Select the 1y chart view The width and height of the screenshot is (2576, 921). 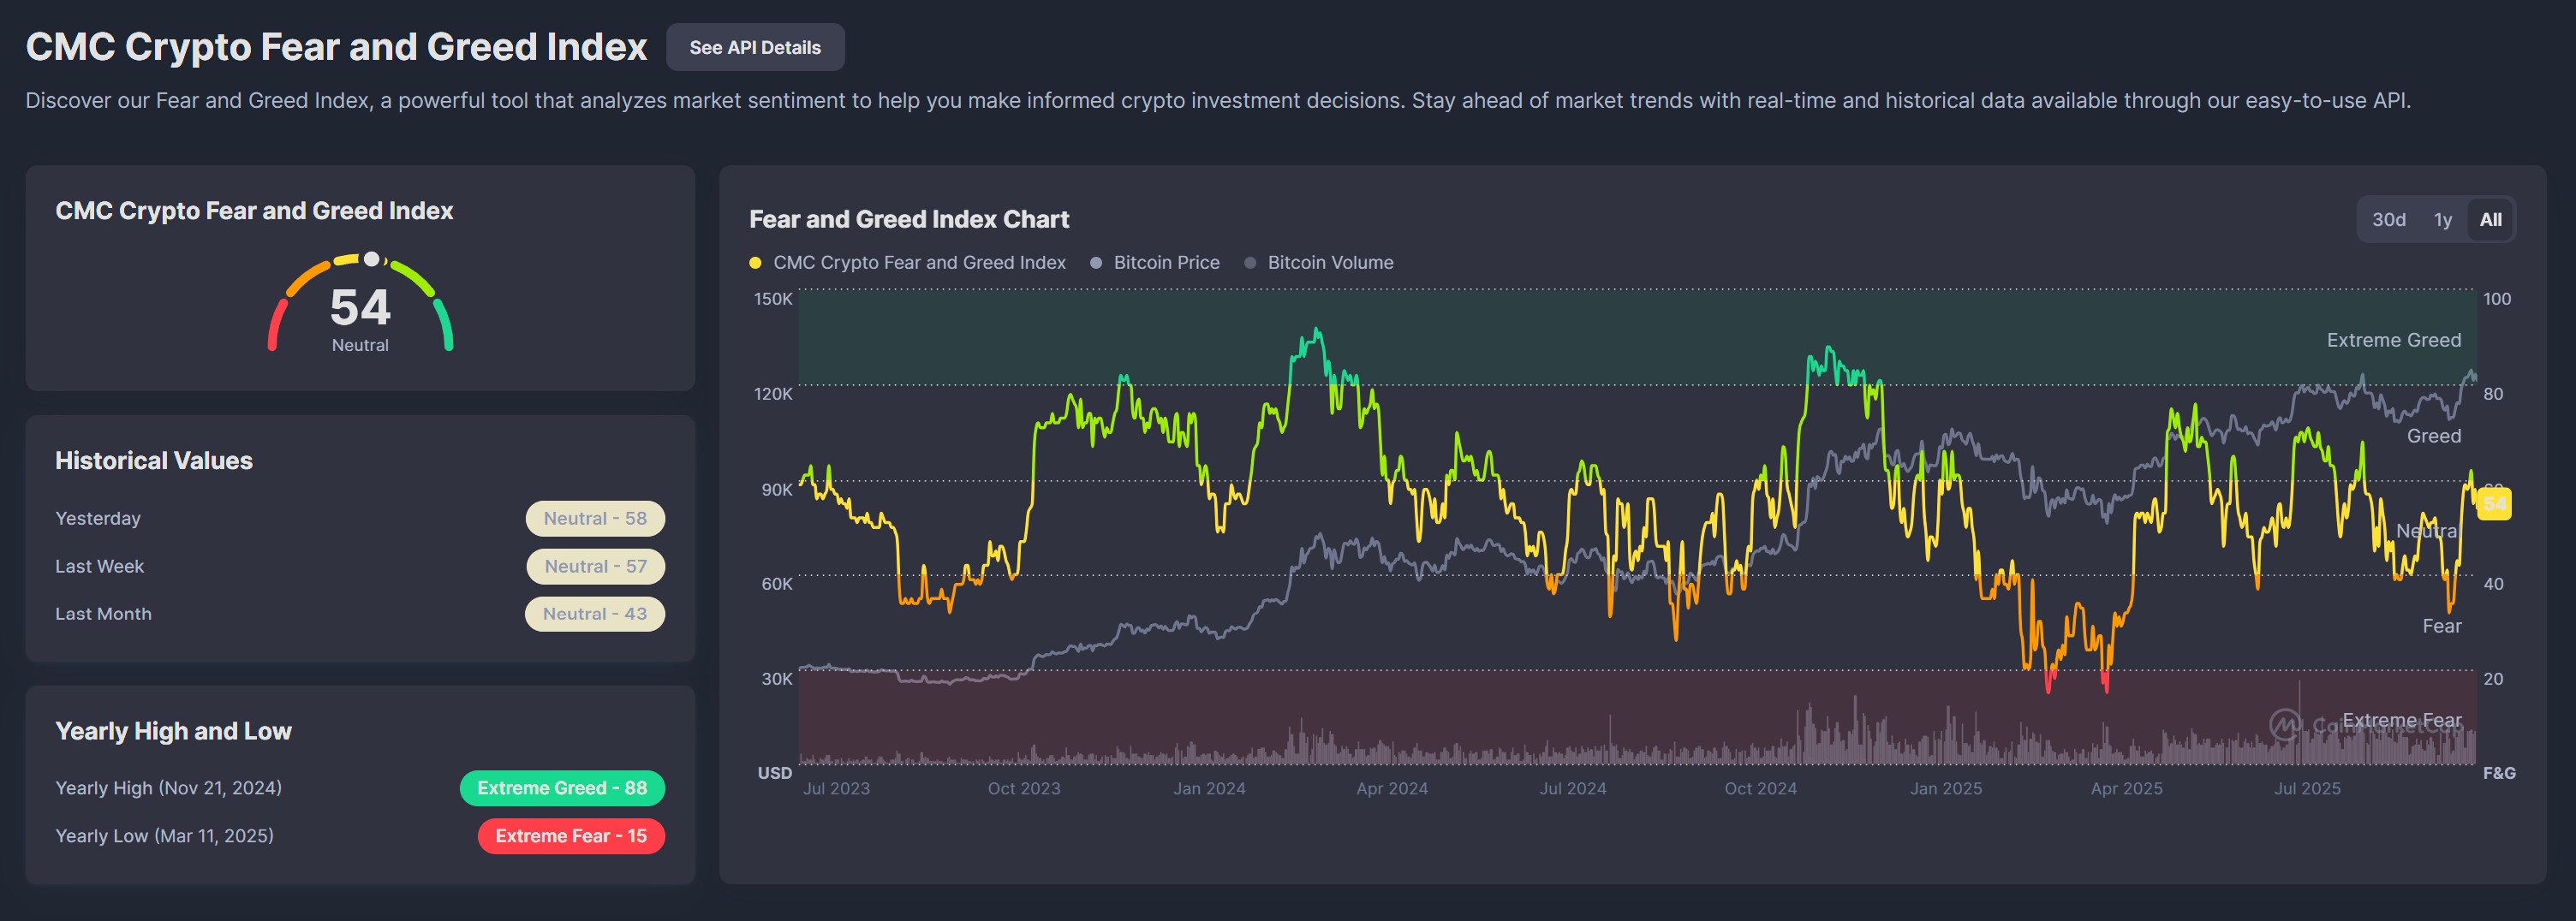point(2442,219)
